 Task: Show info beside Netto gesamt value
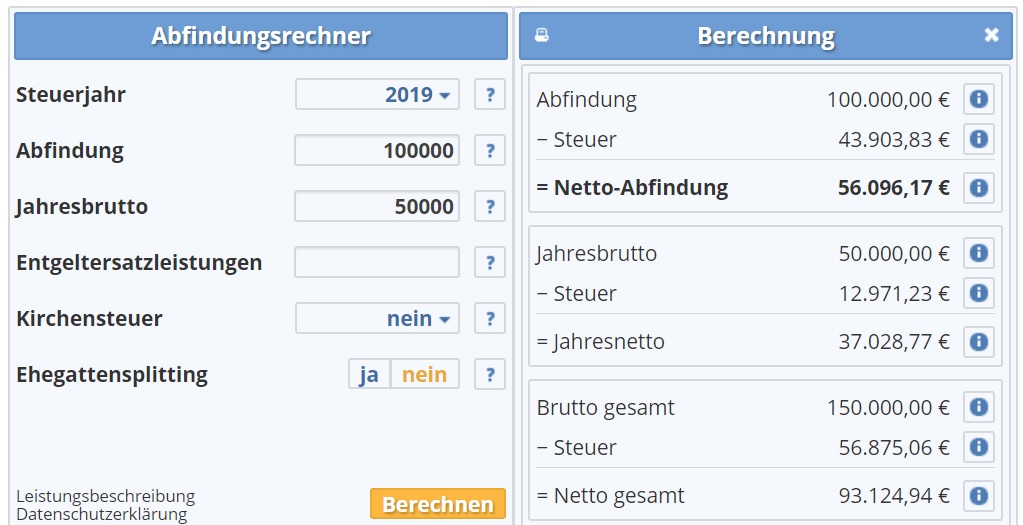click(x=979, y=496)
